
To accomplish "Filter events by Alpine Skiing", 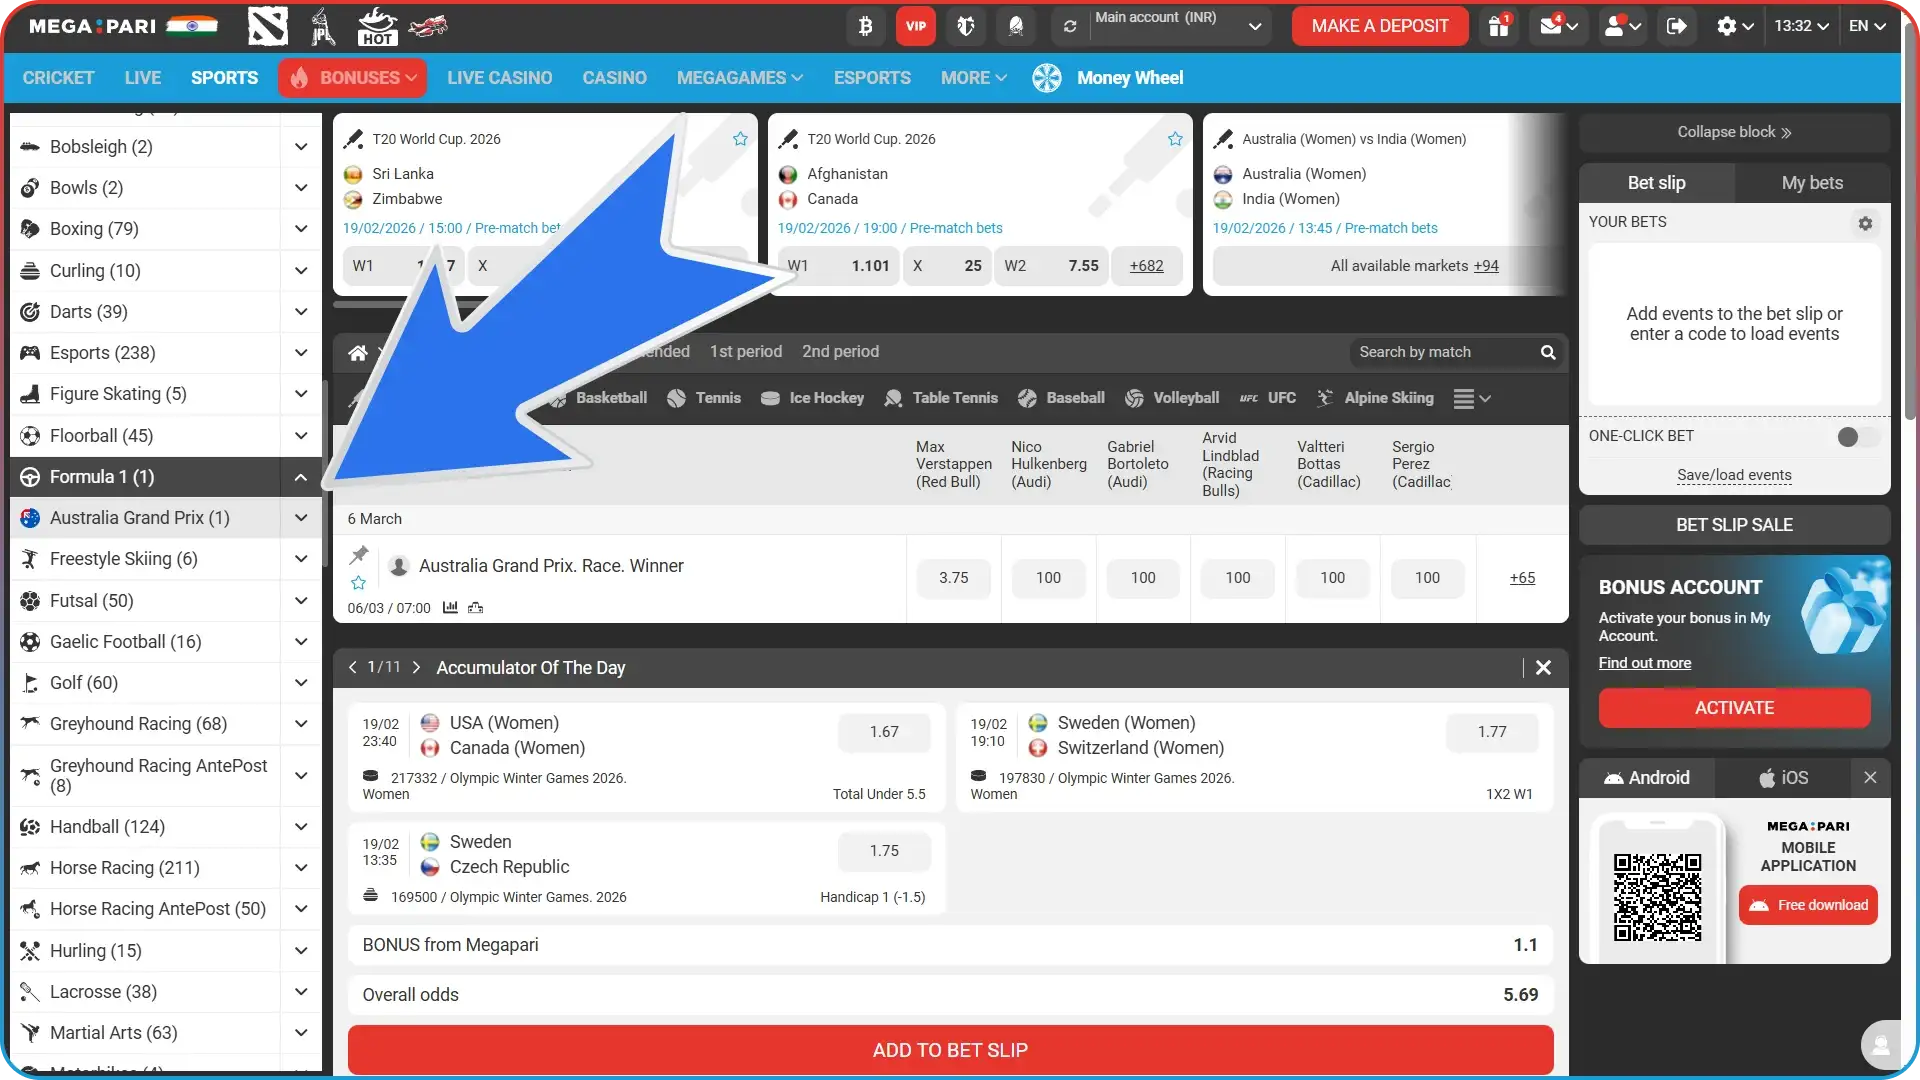I will coord(1375,398).
